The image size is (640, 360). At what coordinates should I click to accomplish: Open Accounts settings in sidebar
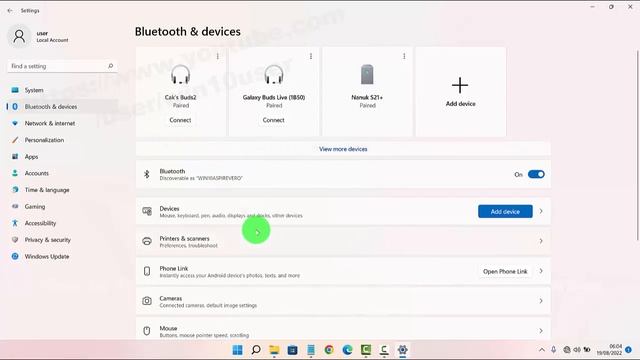(x=62, y=173)
